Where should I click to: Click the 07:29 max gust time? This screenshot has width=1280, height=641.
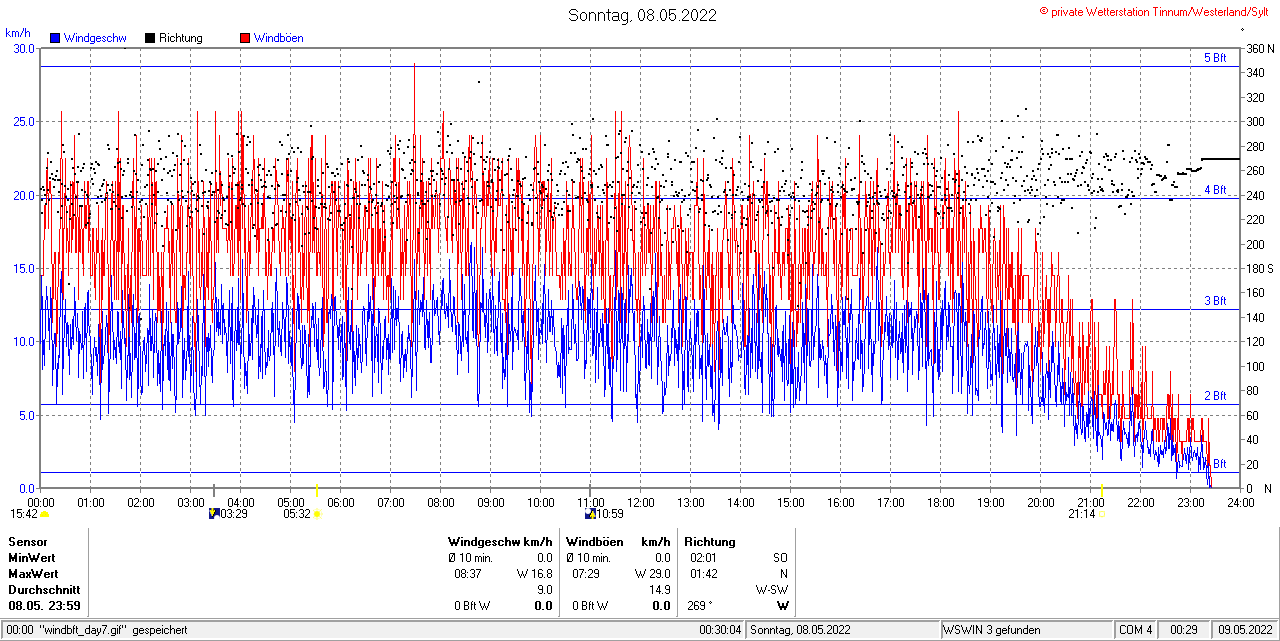pos(586,574)
